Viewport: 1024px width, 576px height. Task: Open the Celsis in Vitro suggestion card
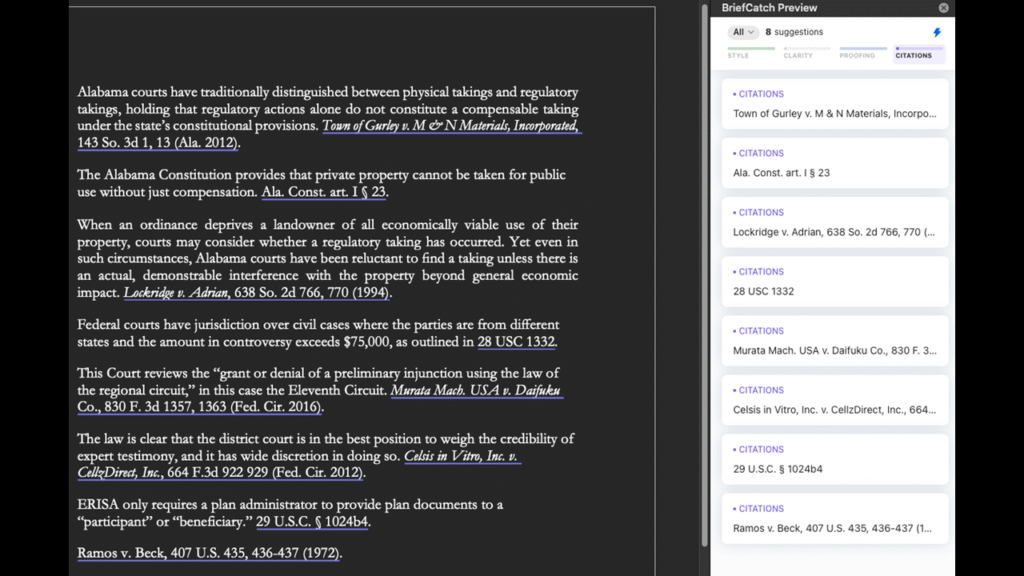834,400
